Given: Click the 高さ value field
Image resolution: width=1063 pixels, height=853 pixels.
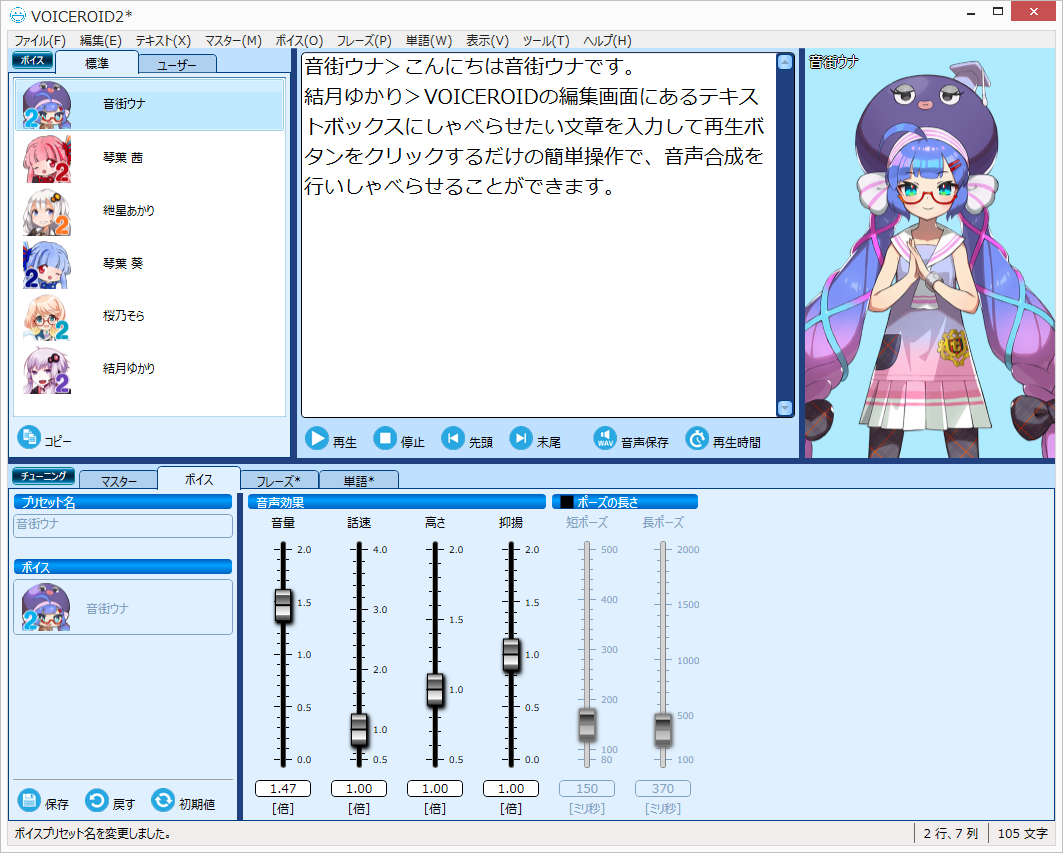Looking at the screenshot, I should click(435, 789).
